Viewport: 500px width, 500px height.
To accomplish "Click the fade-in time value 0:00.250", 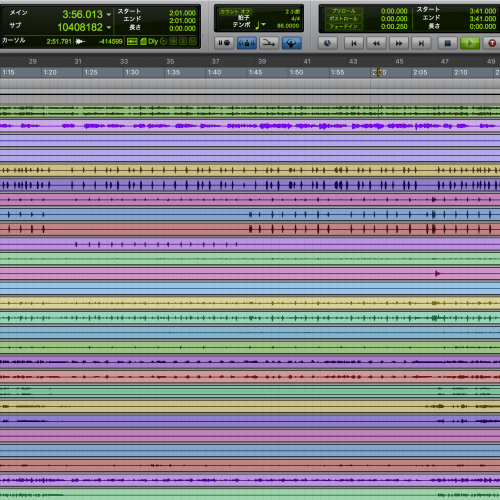I will [394, 26].
